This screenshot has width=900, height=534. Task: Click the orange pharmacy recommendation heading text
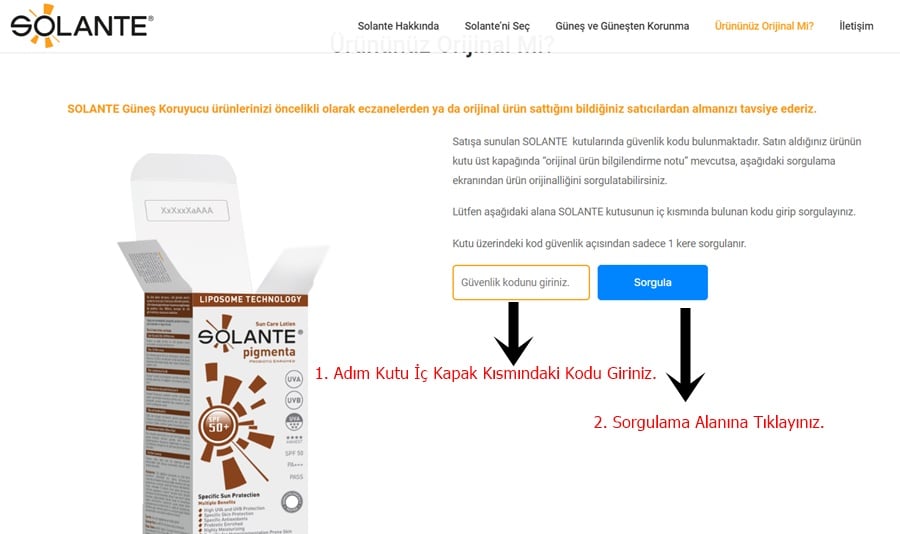point(441,109)
